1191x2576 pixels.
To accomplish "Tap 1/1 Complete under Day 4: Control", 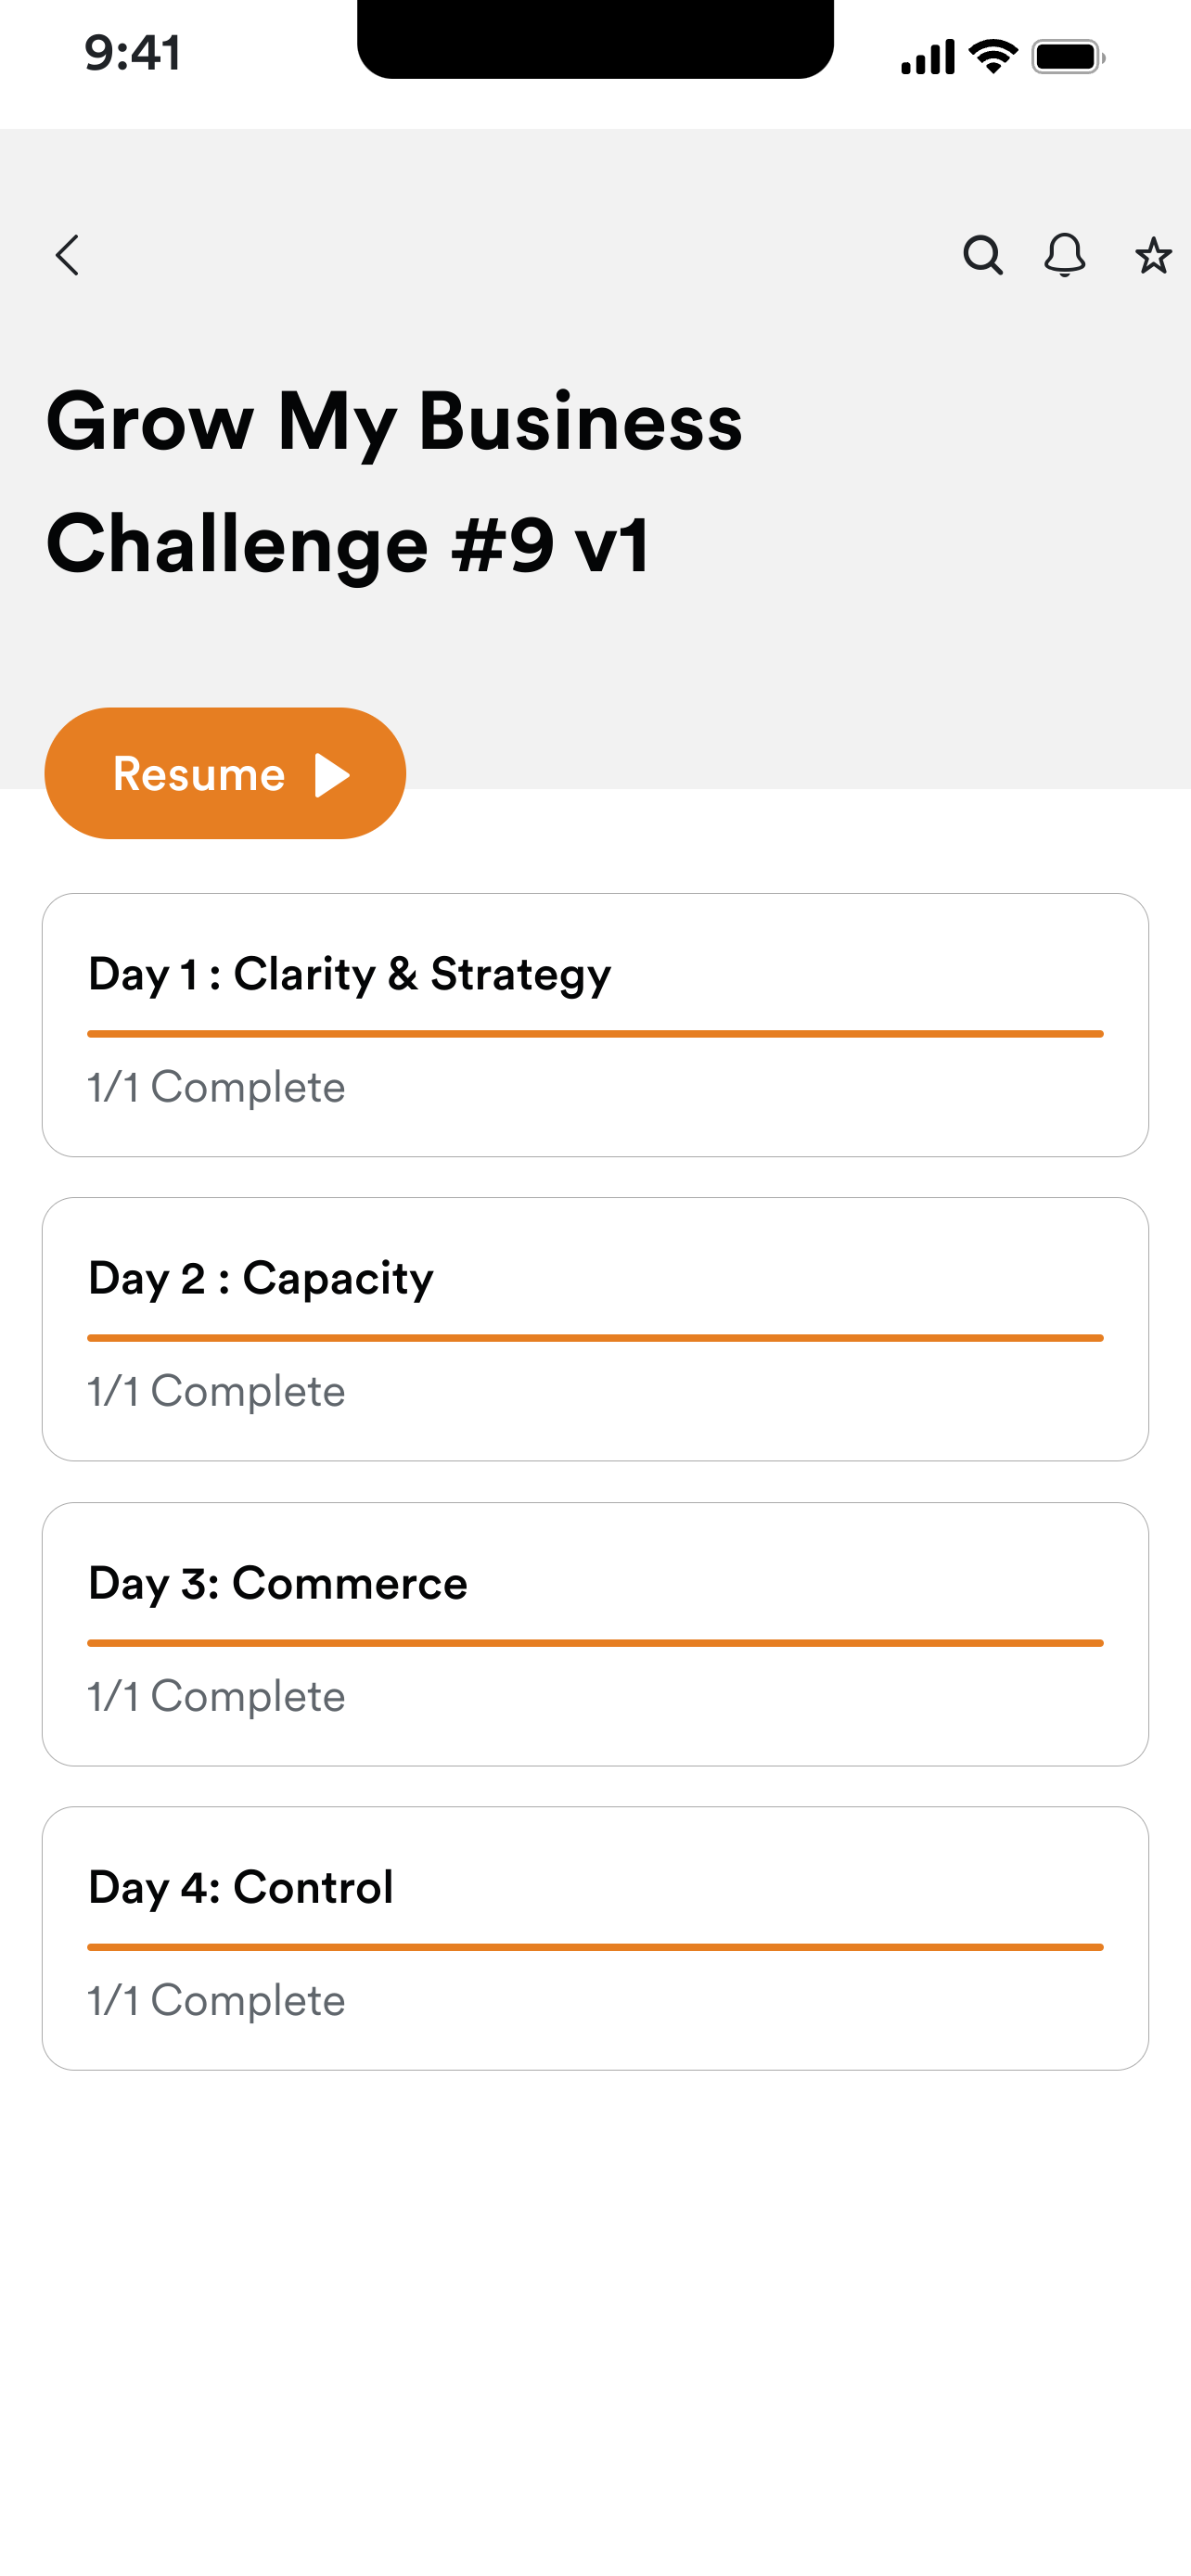I will [216, 2001].
